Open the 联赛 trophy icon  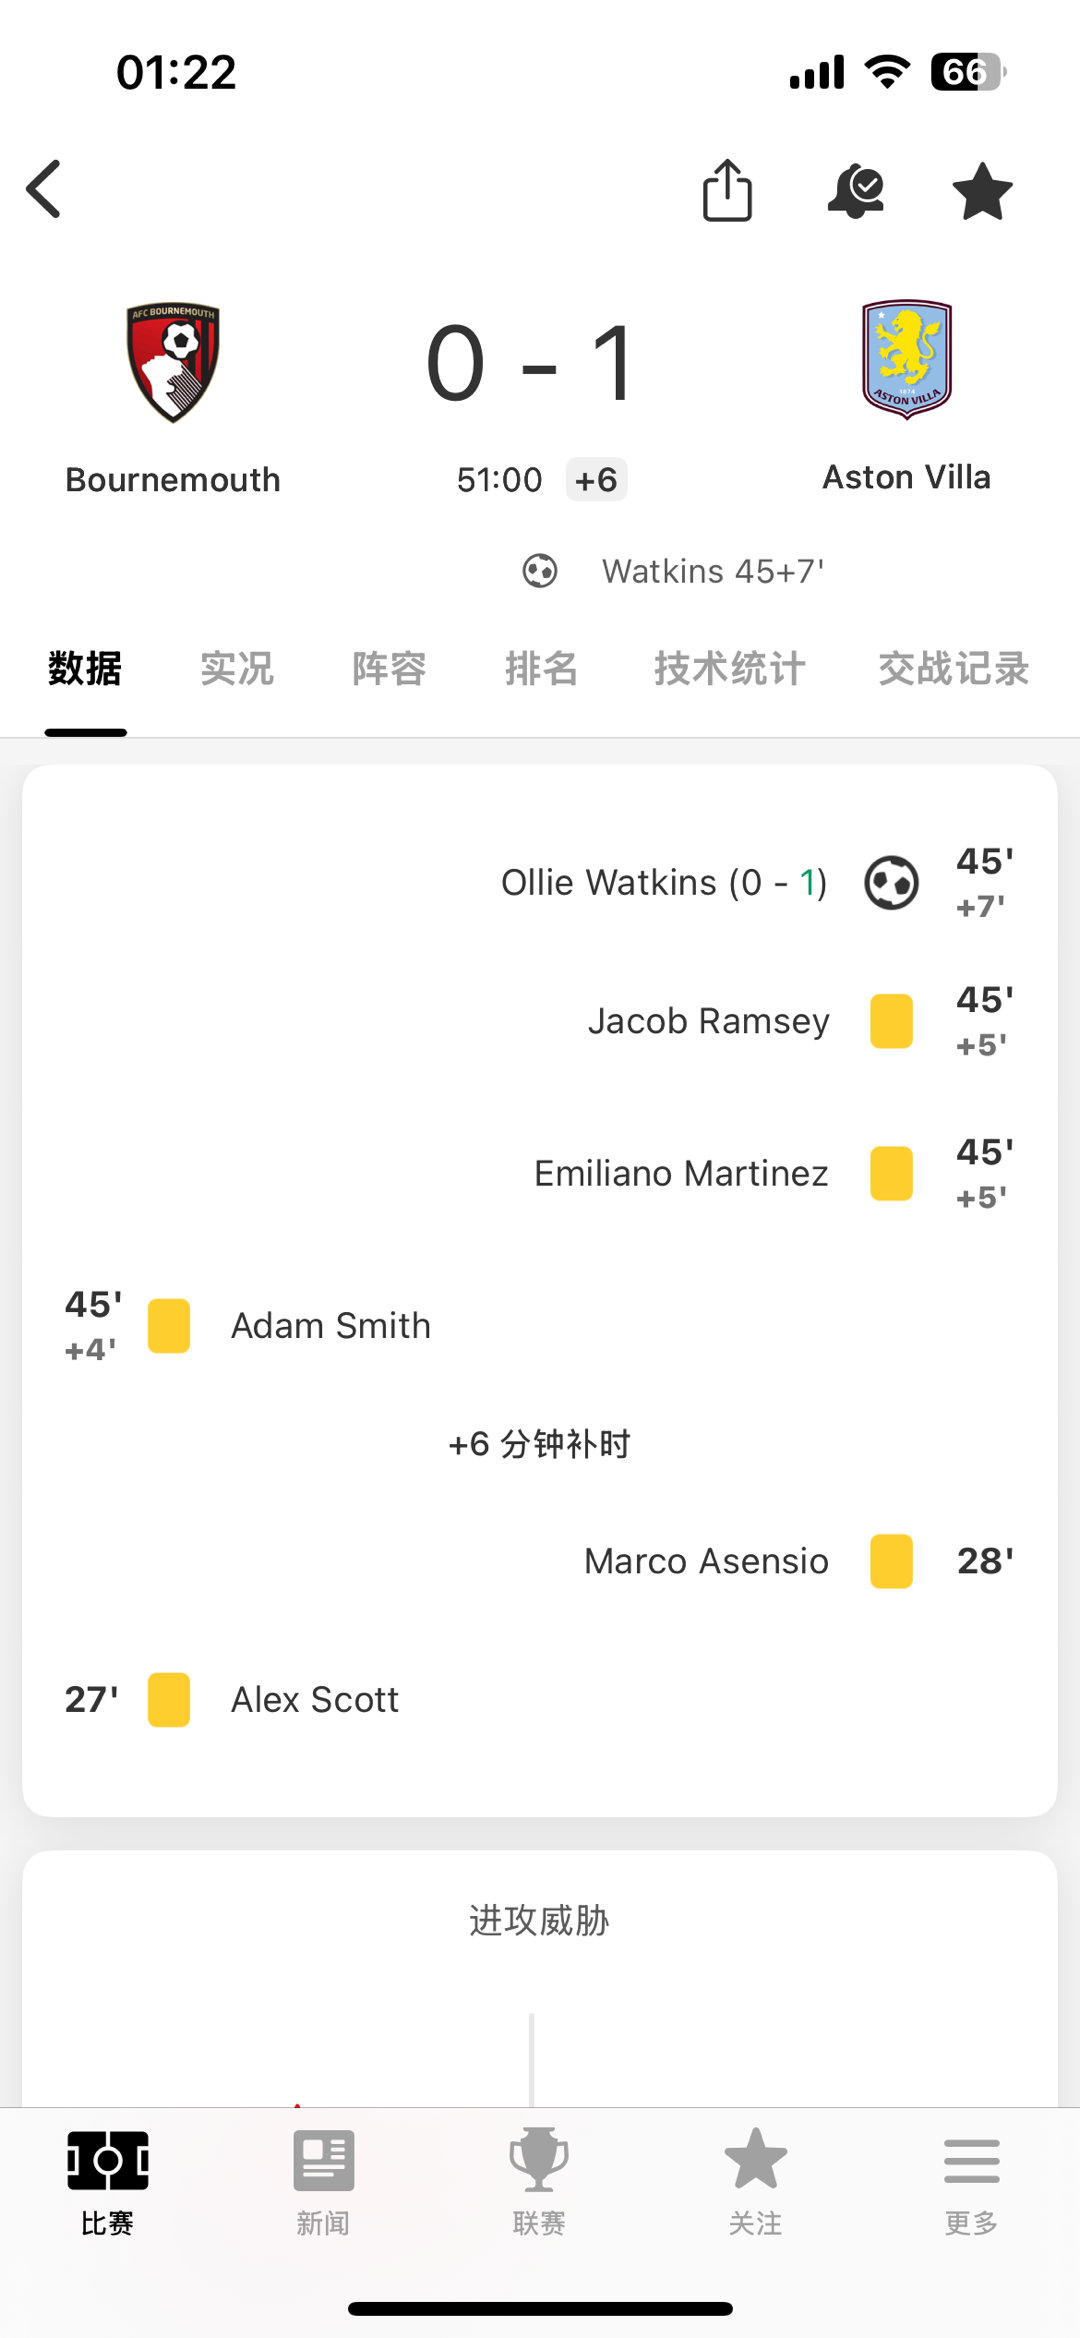tap(539, 2160)
